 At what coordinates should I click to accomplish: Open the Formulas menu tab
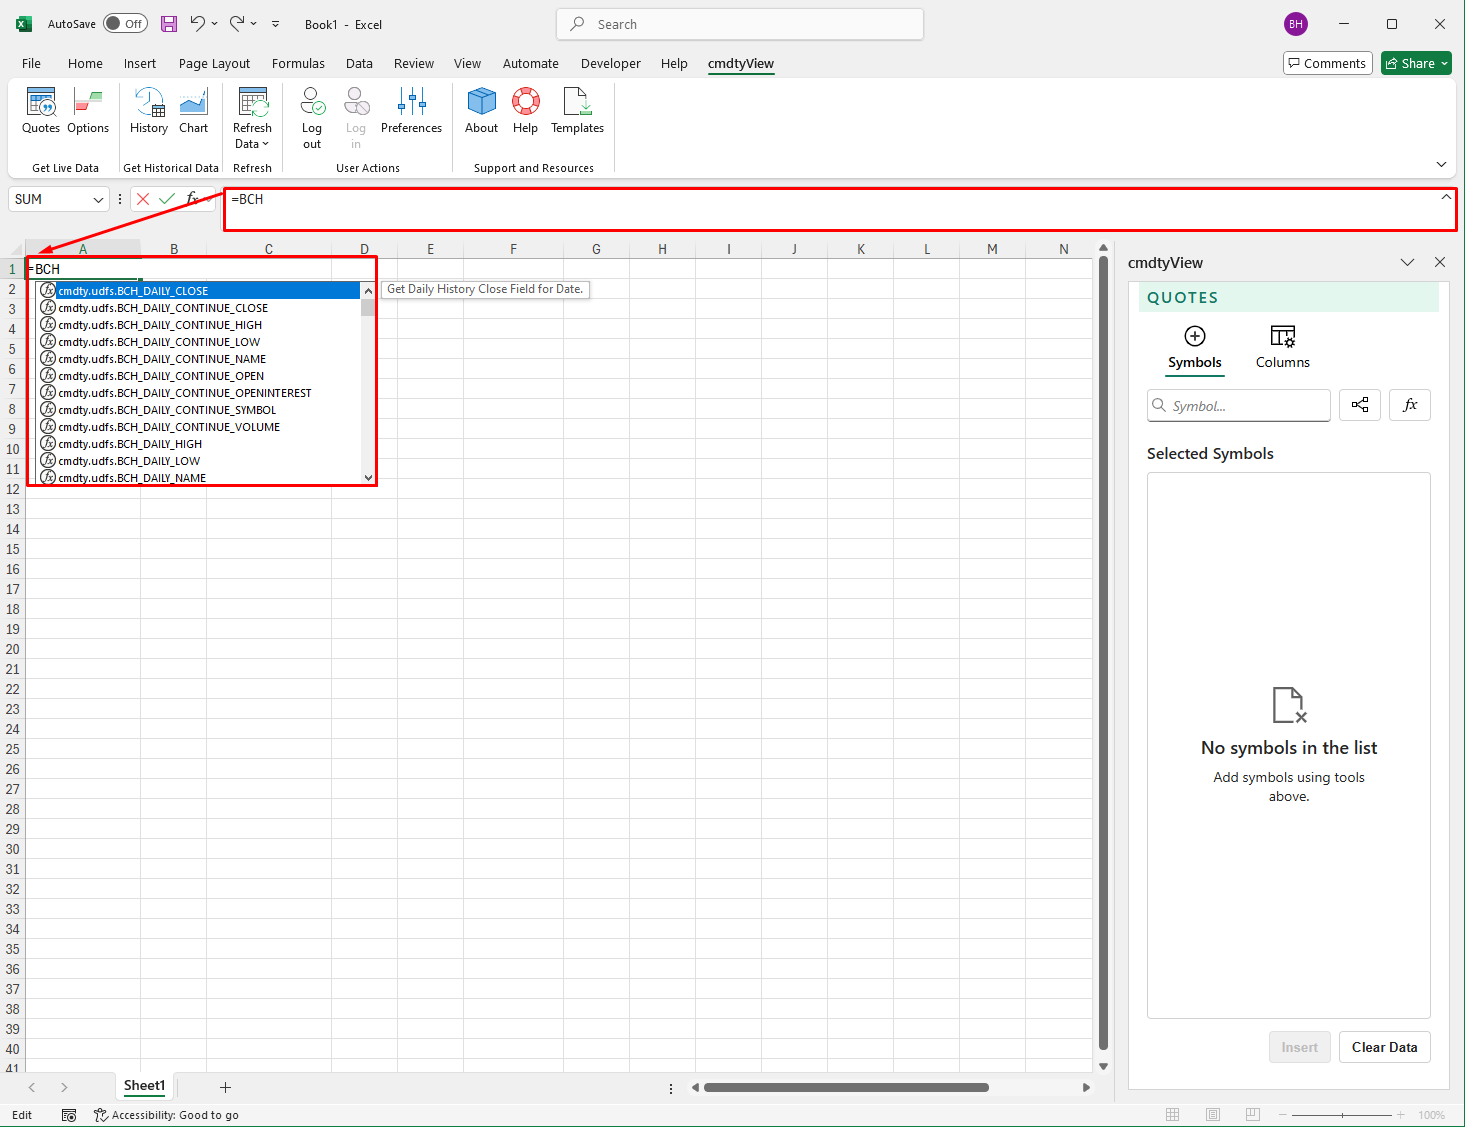pos(298,63)
